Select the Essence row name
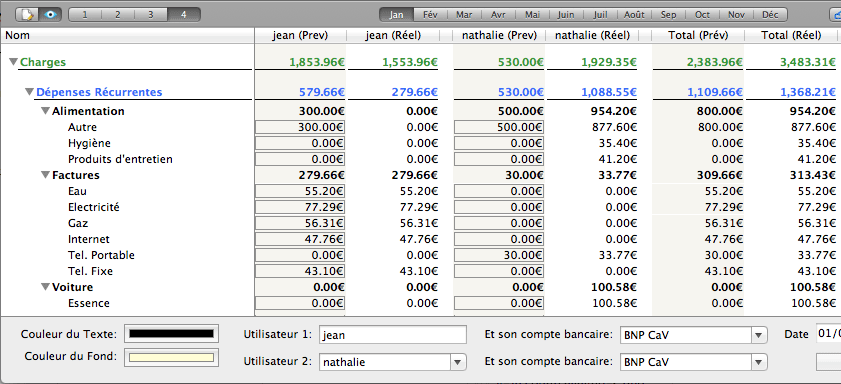 coord(88,303)
